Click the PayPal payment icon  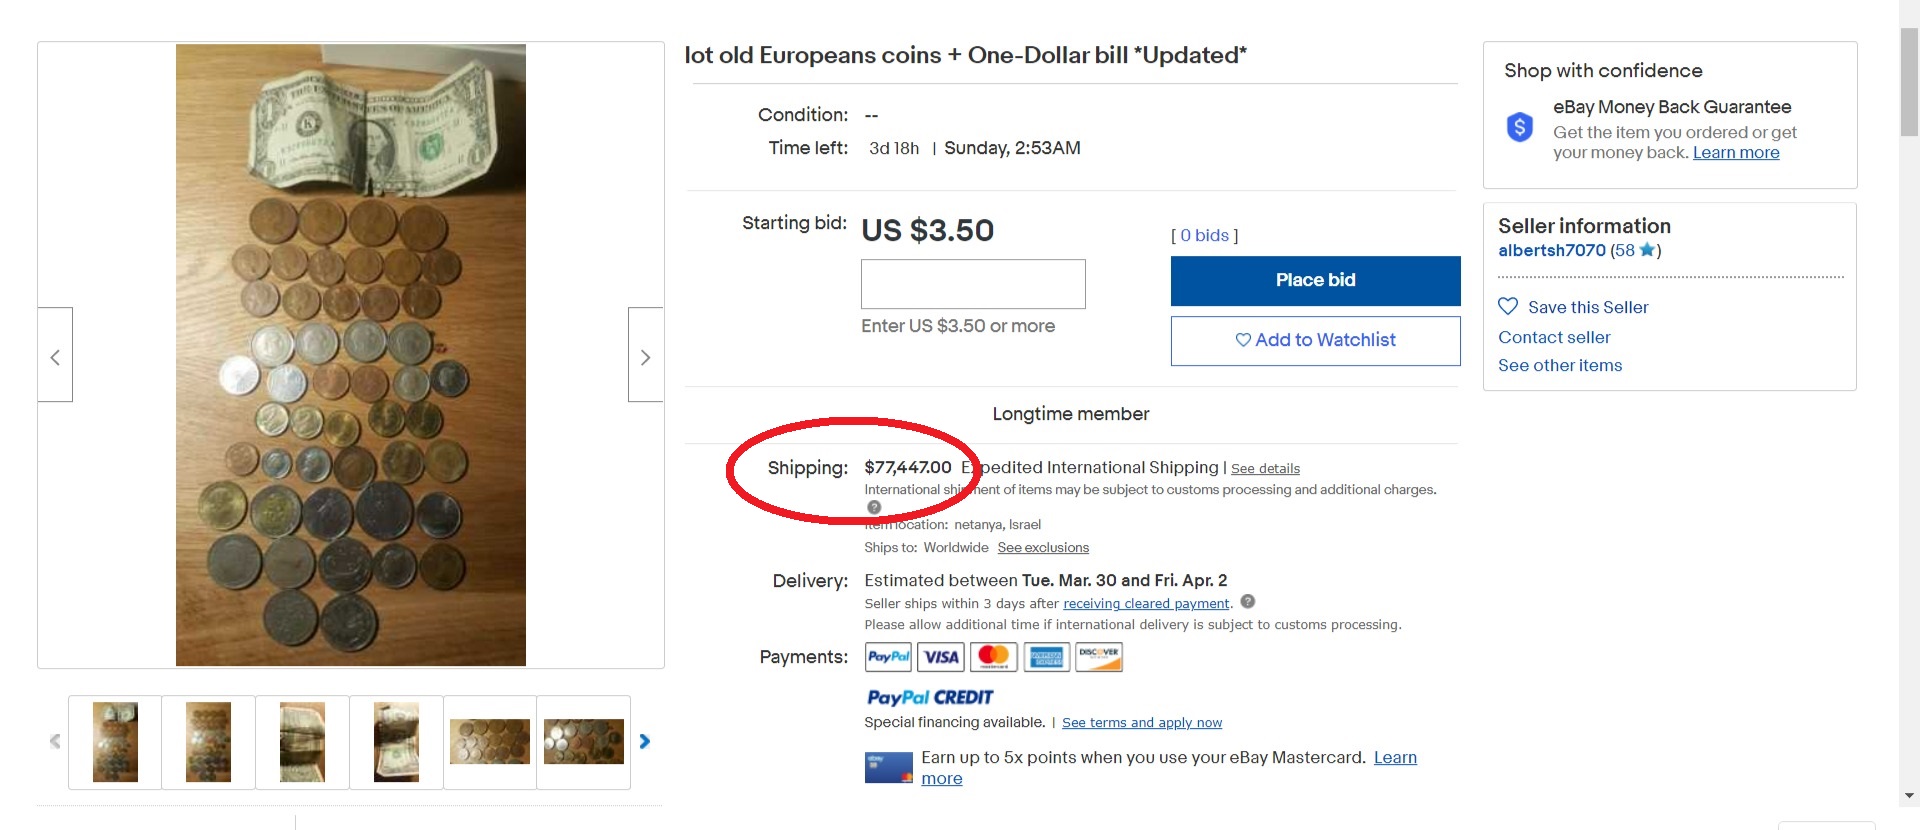[888, 657]
